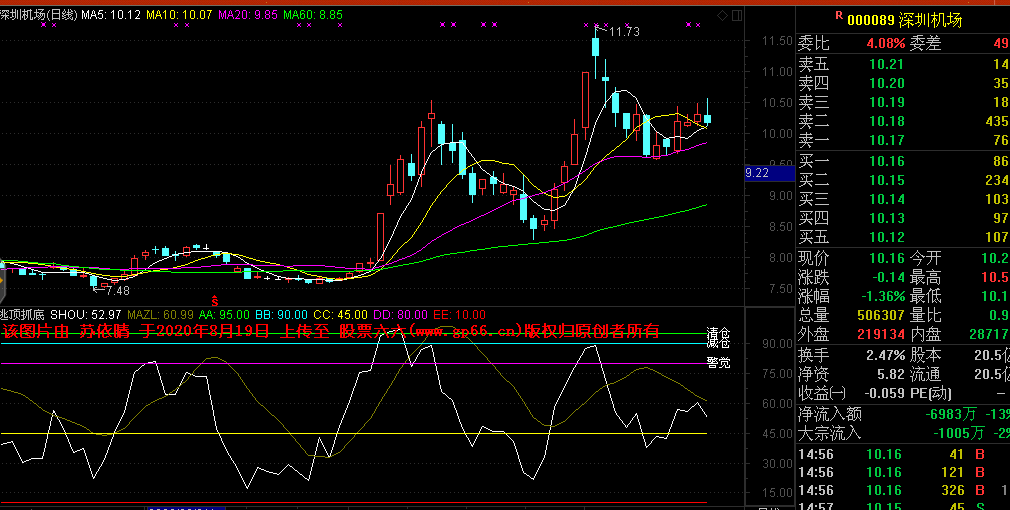Click the 外盘 value 219134
This screenshot has width=1010, height=510.
[879, 335]
